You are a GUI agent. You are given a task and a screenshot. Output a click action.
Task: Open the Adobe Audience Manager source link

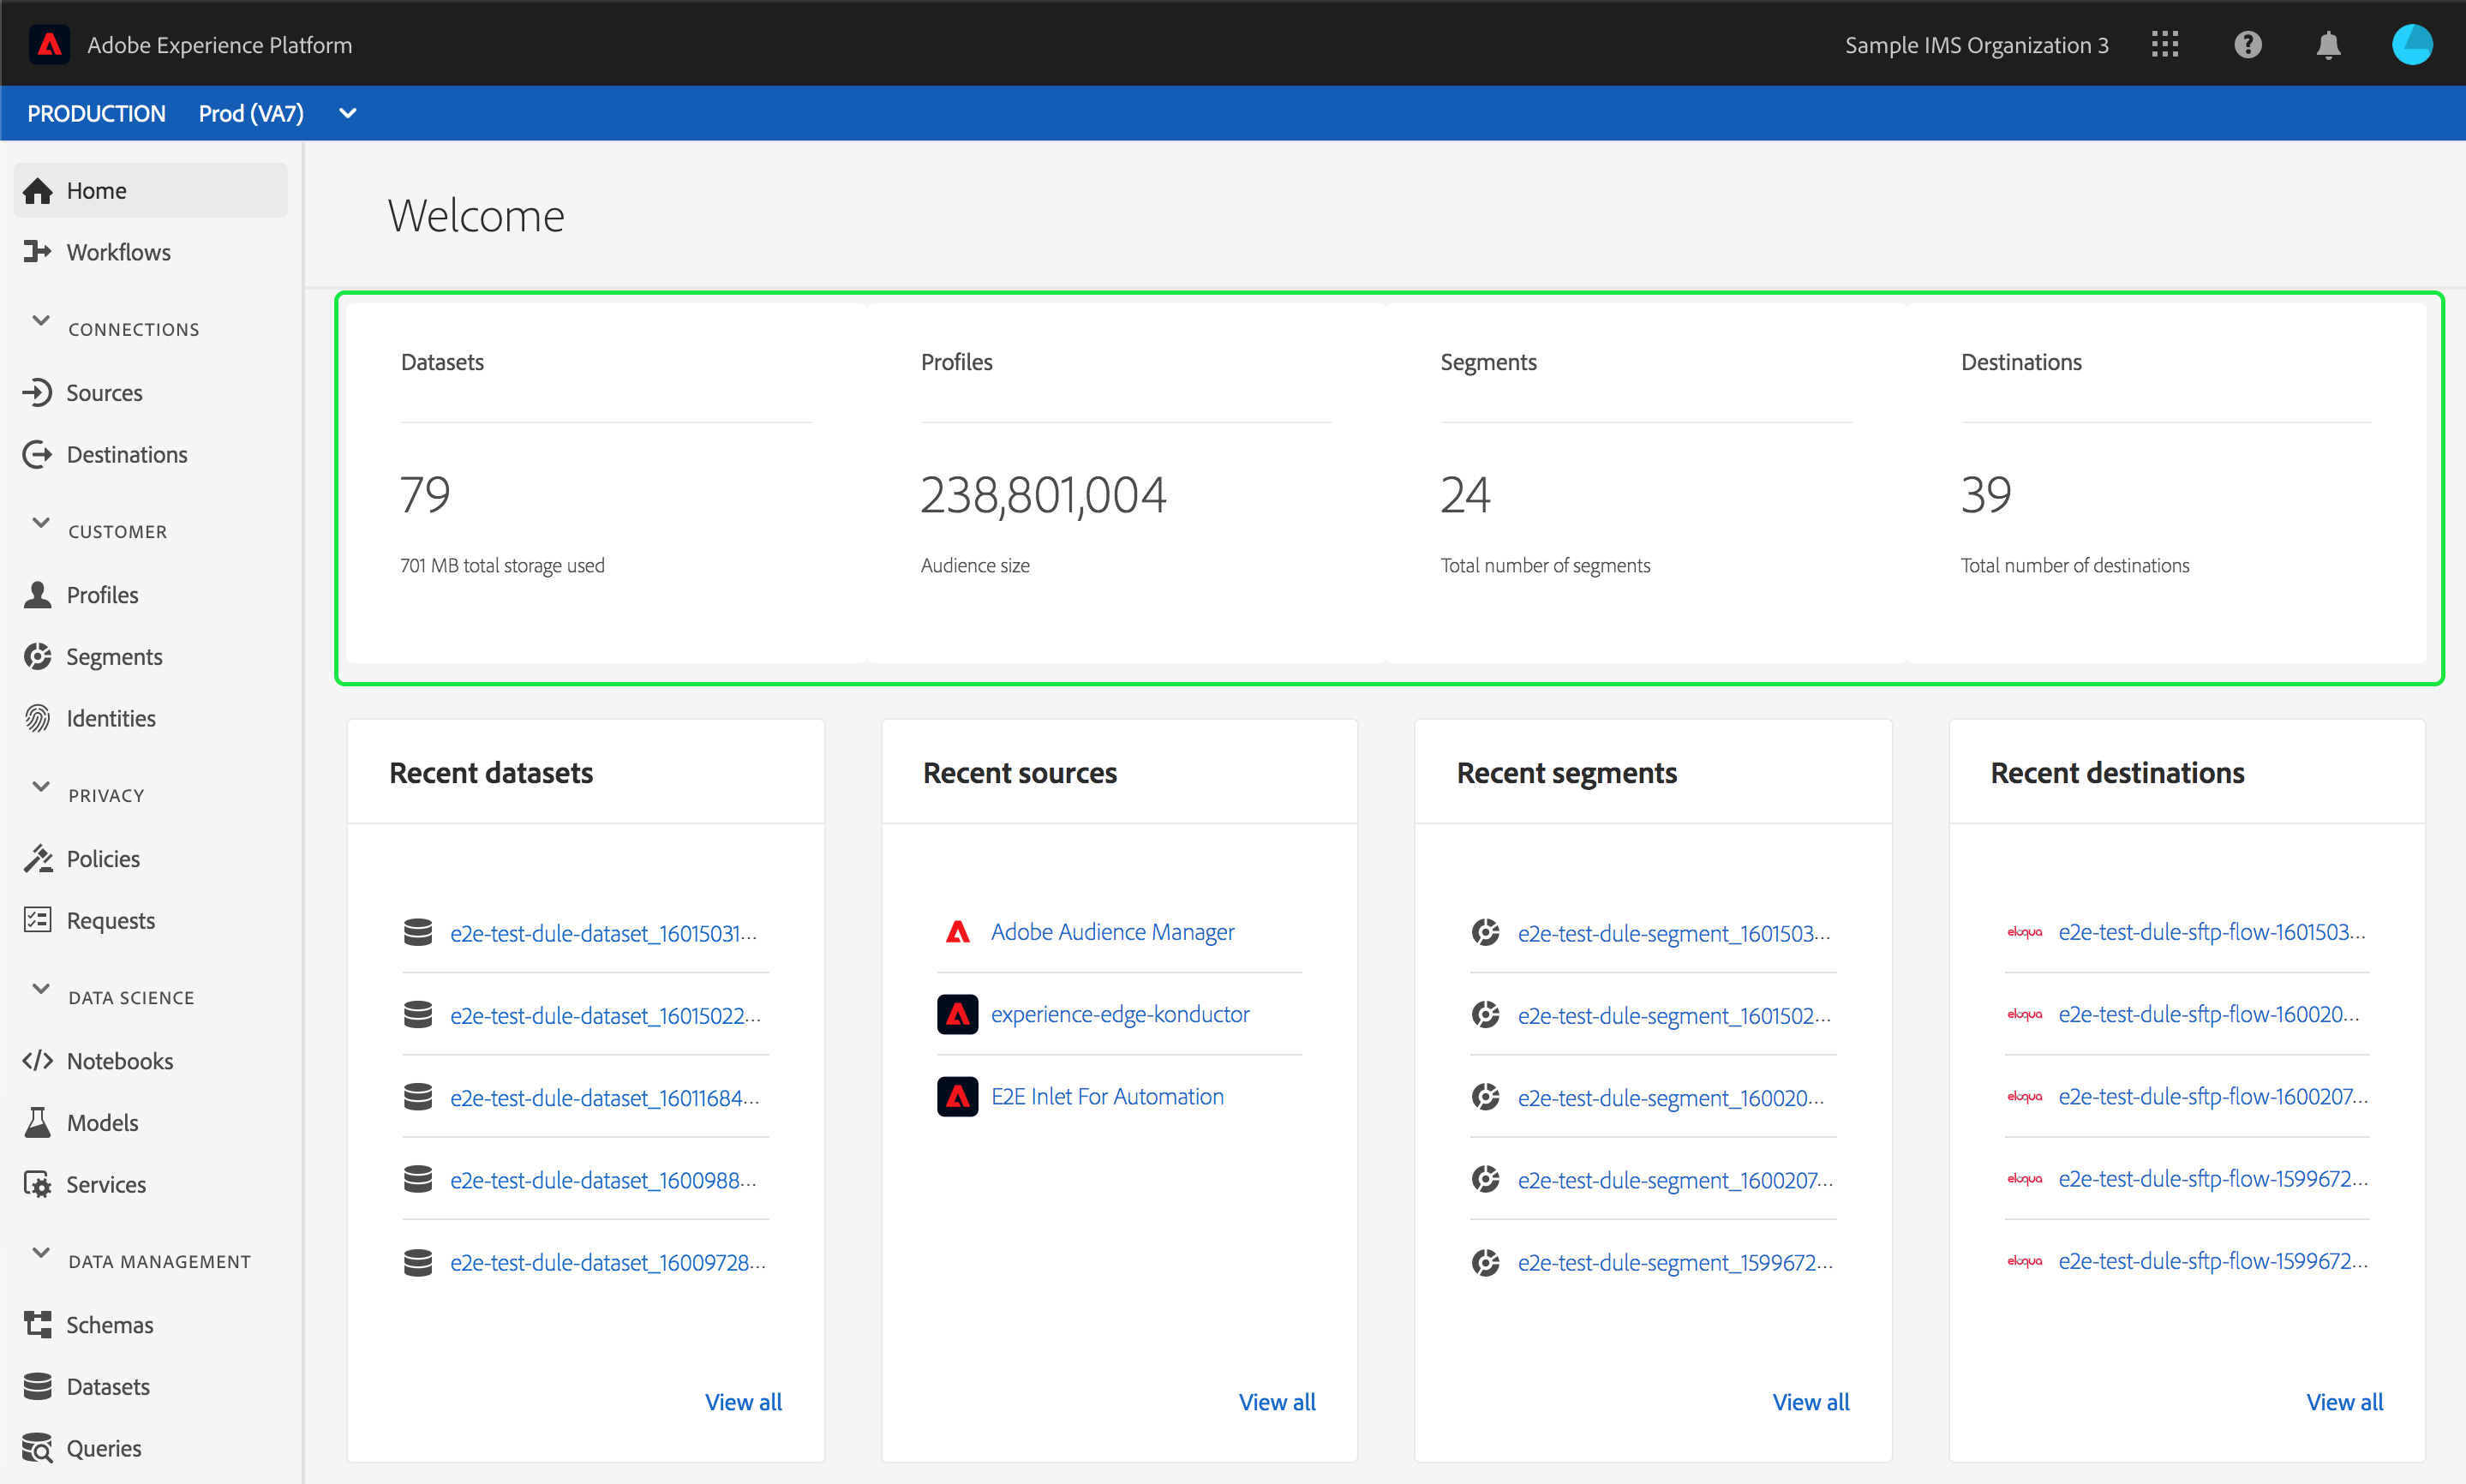point(1112,932)
